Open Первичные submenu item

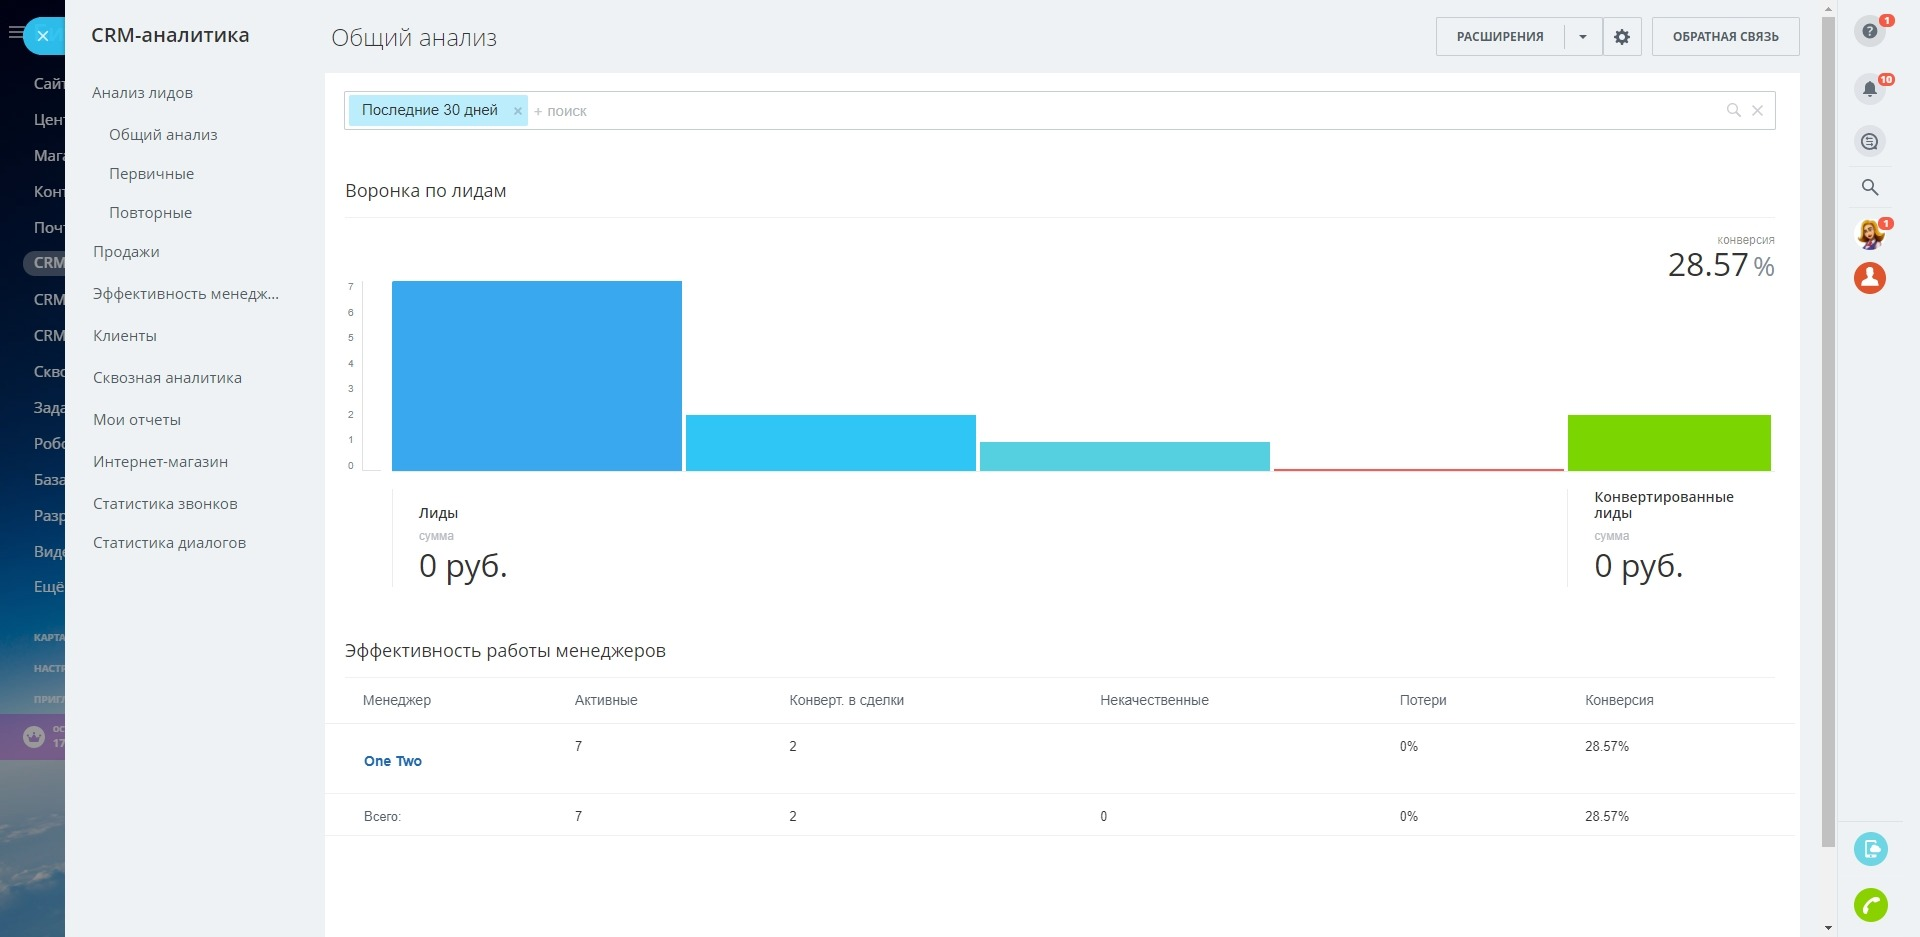152,174
